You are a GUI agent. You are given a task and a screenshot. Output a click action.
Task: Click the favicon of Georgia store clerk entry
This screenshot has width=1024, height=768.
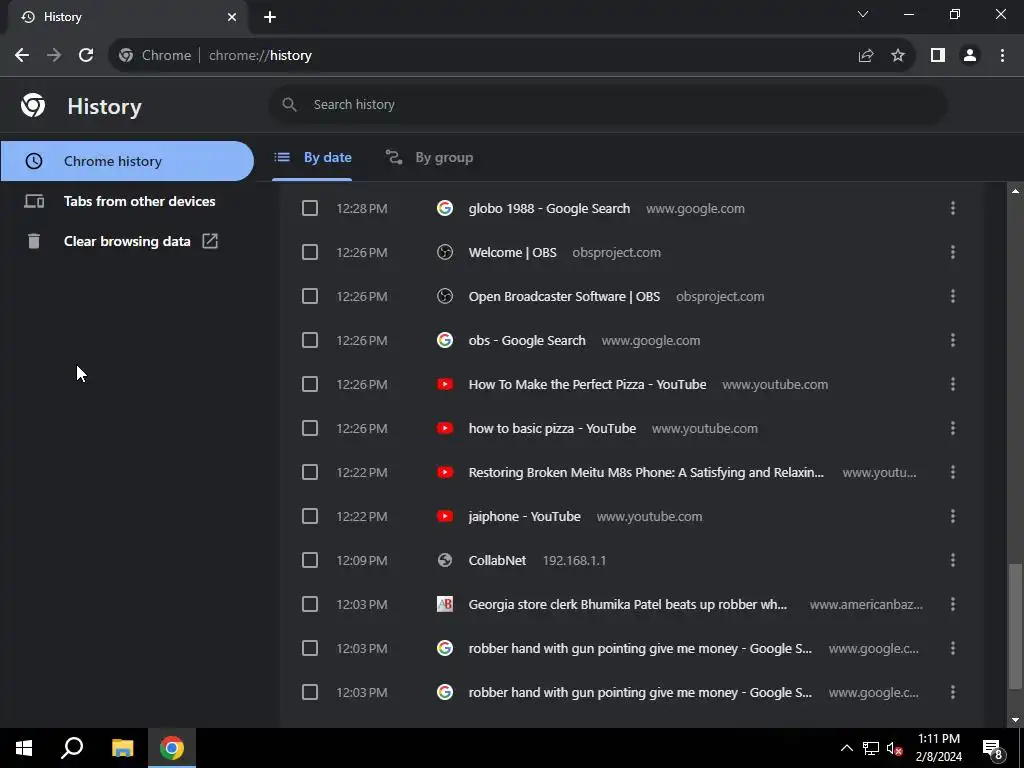(x=445, y=604)
